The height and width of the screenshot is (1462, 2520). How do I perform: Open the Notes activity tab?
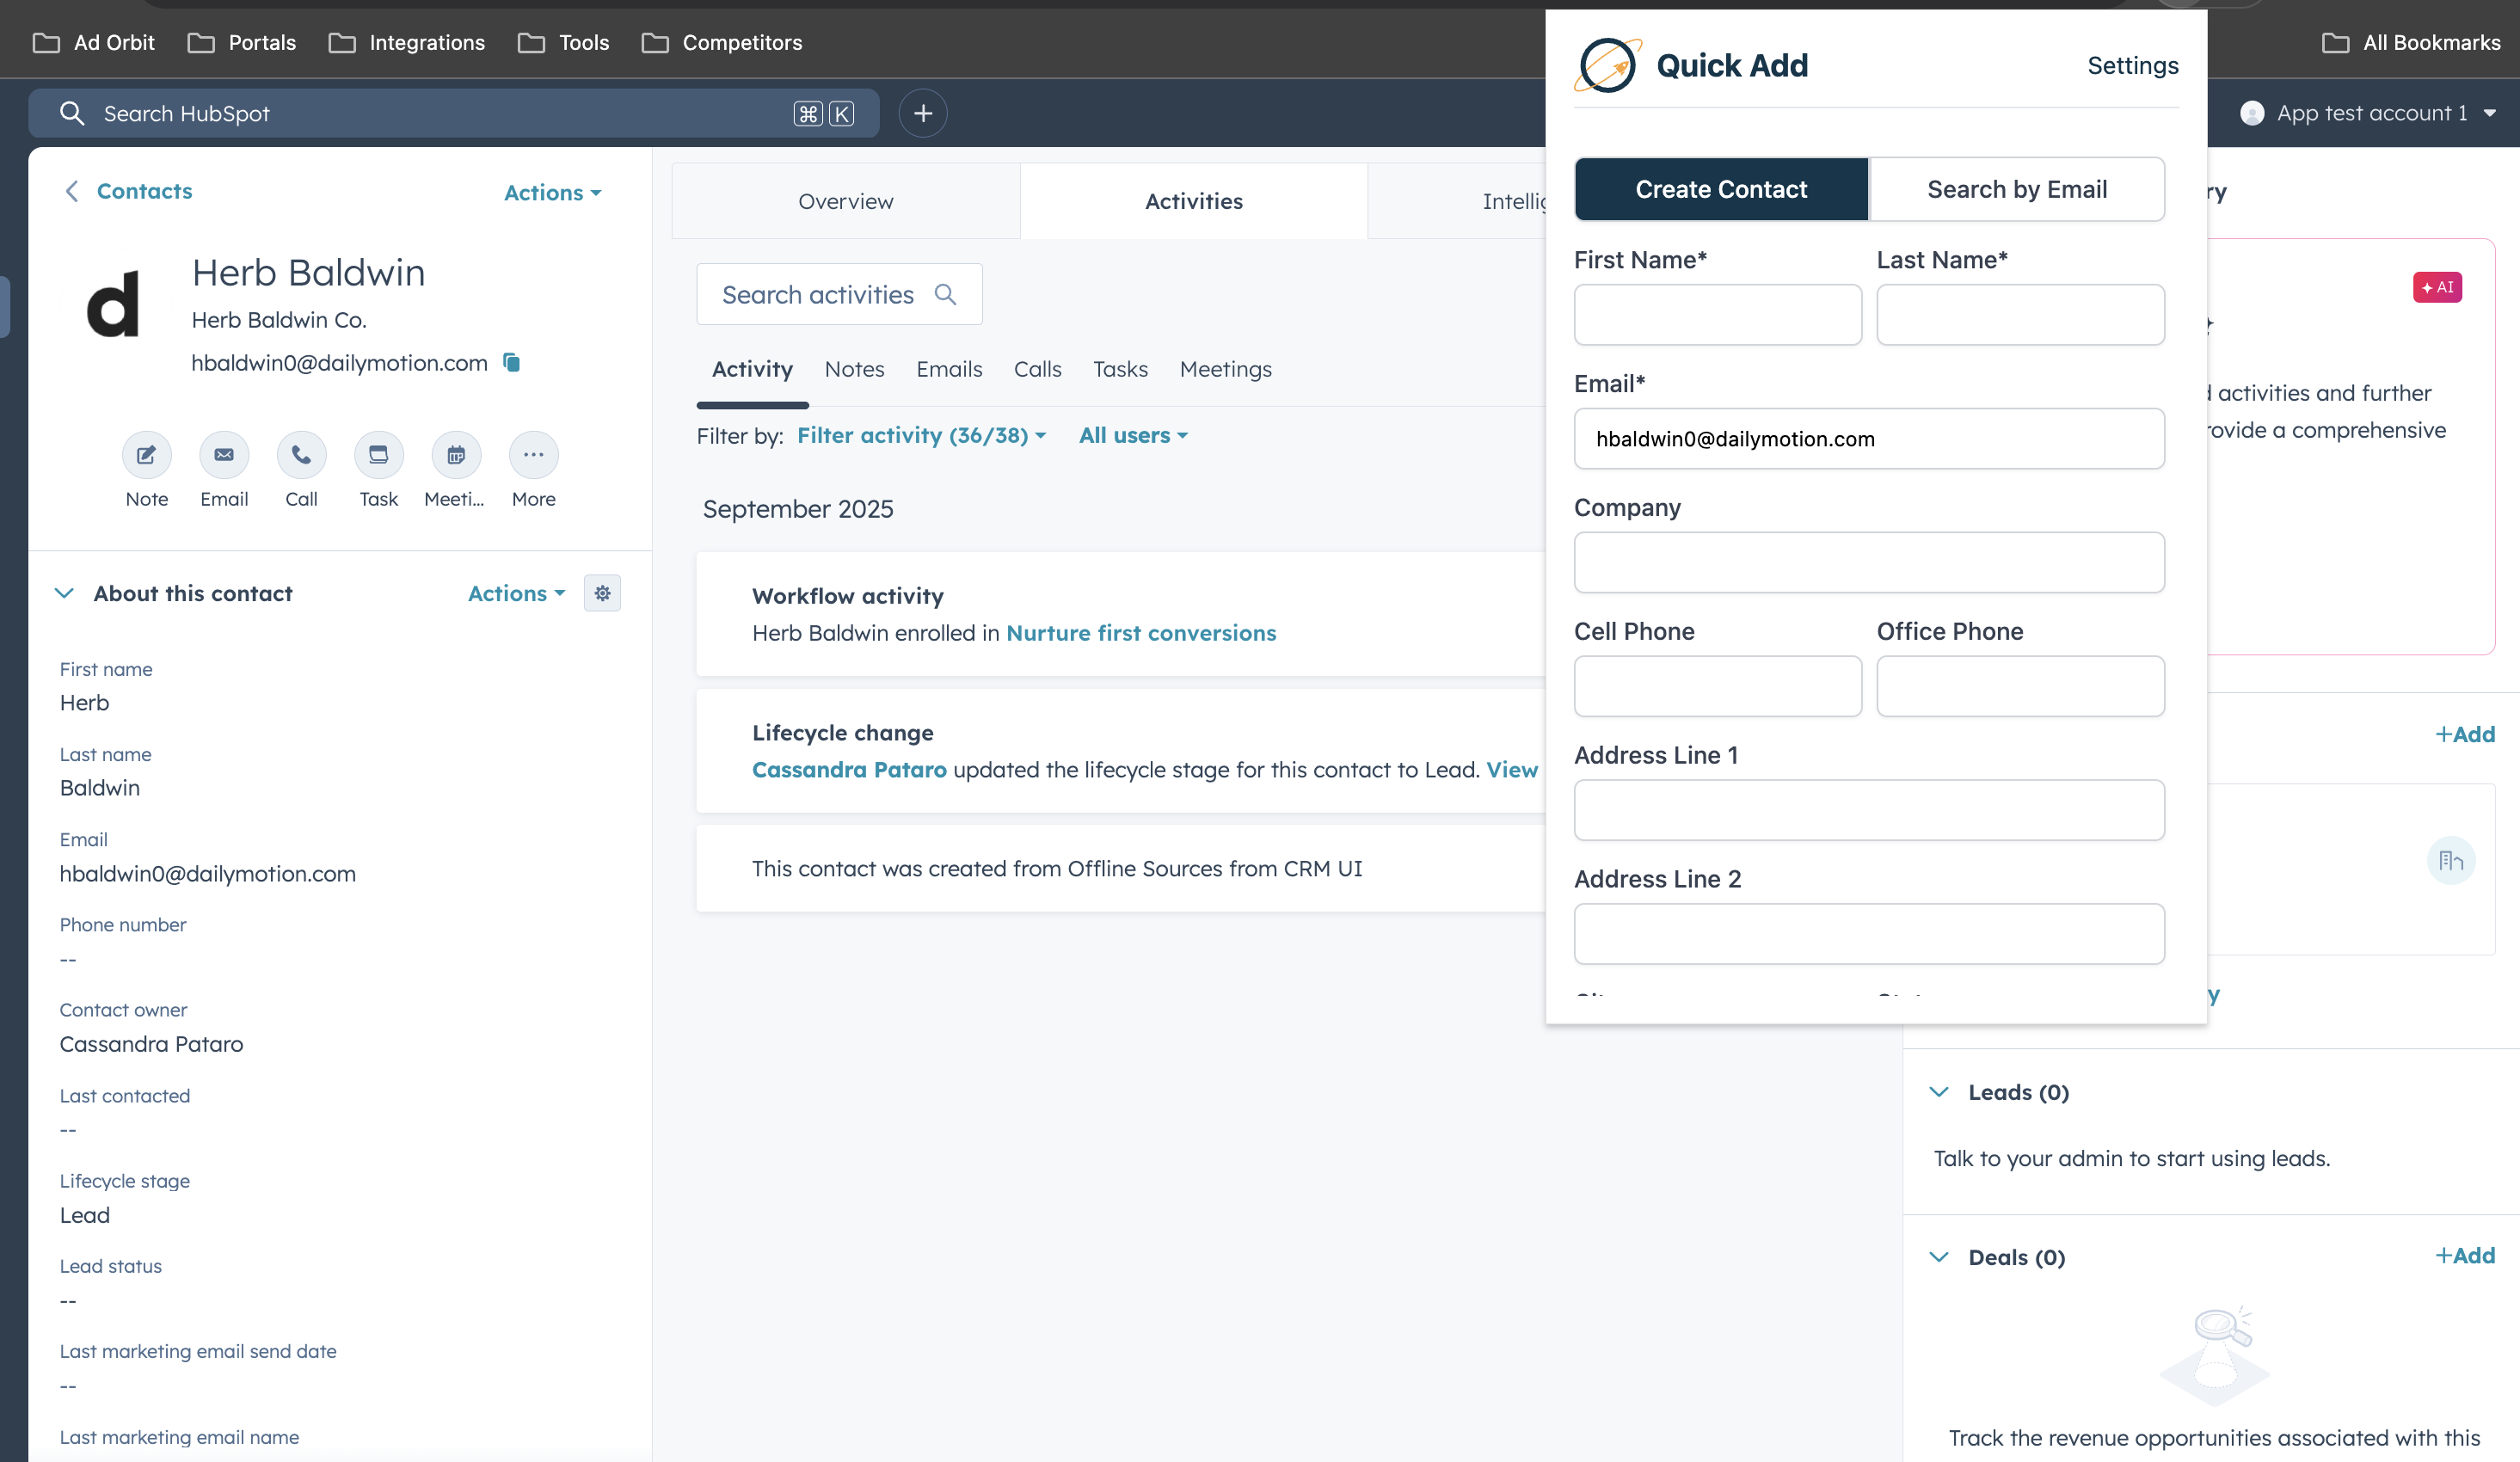pyautogui.click(x=854, y=369)
